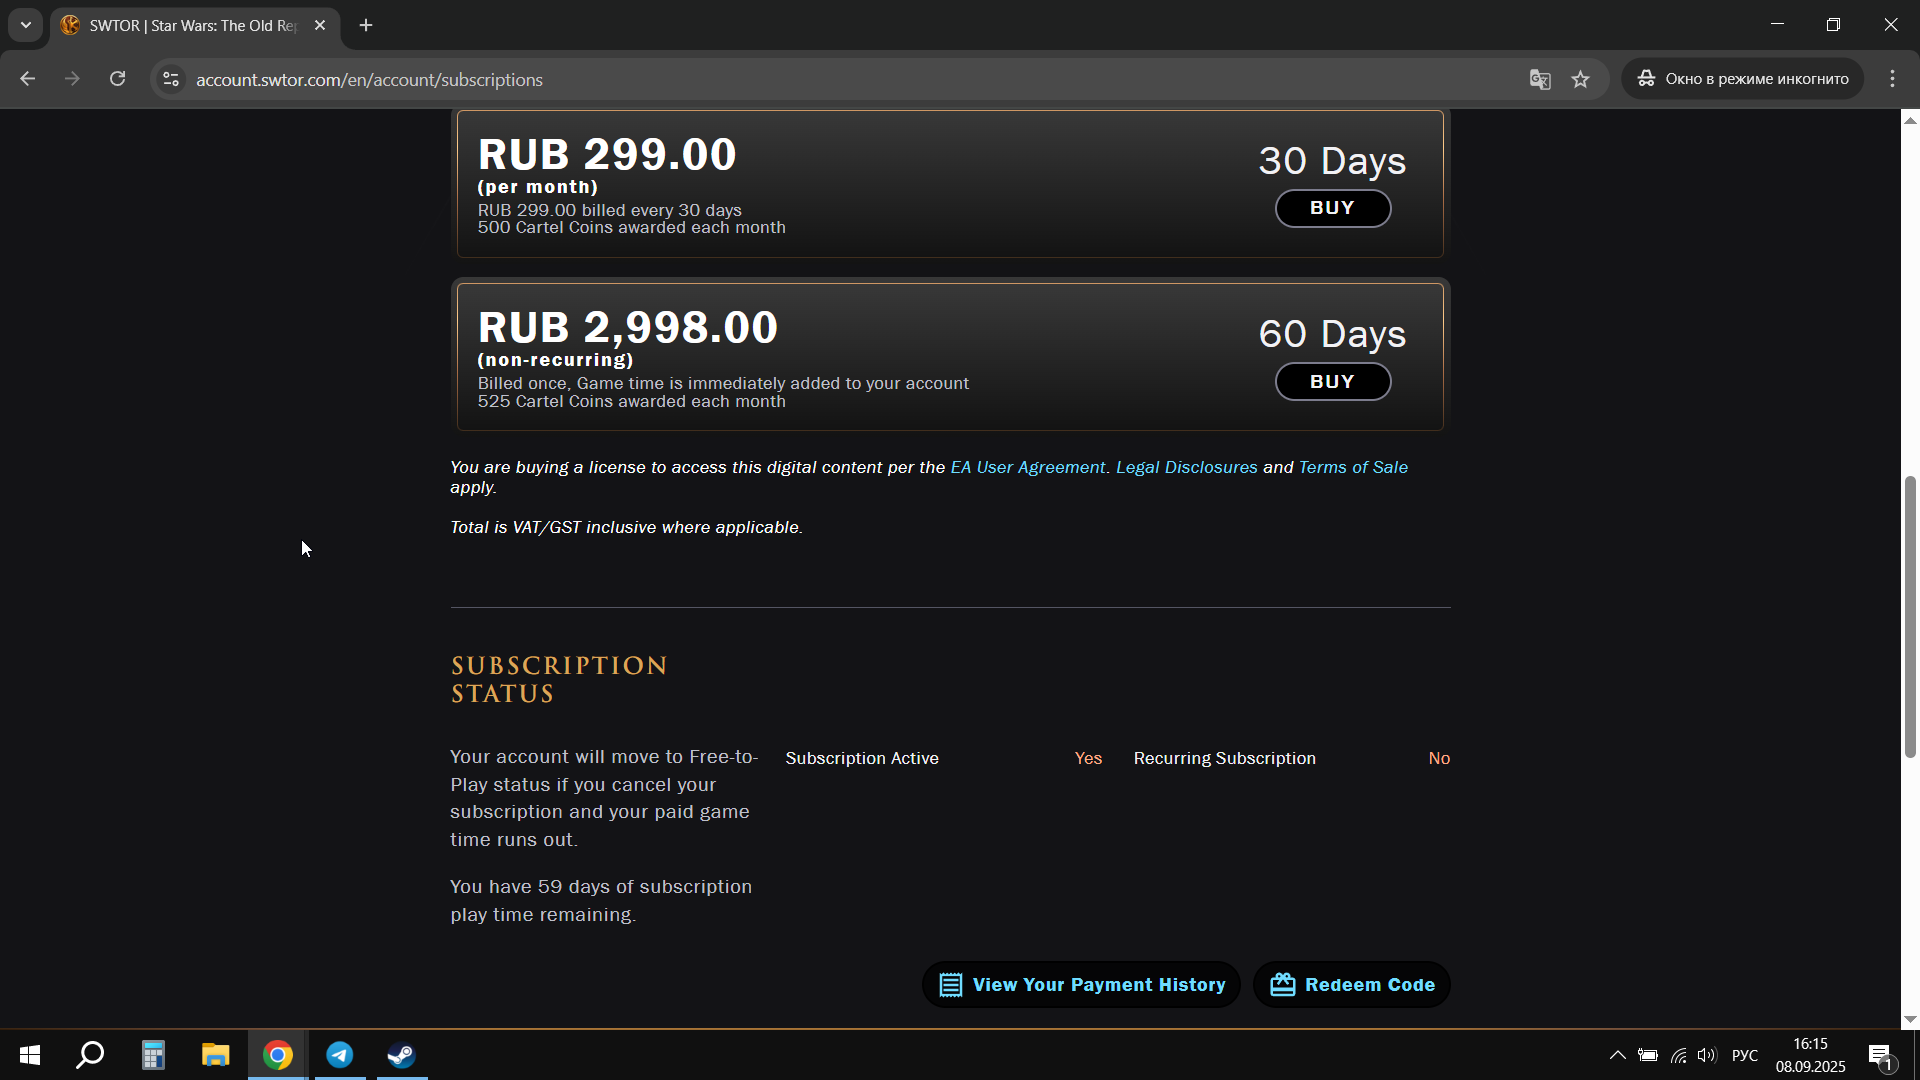Click the Google Translate icon in address bar
This screenshot has height=1080, width=1920.
tap(1540, 79)
